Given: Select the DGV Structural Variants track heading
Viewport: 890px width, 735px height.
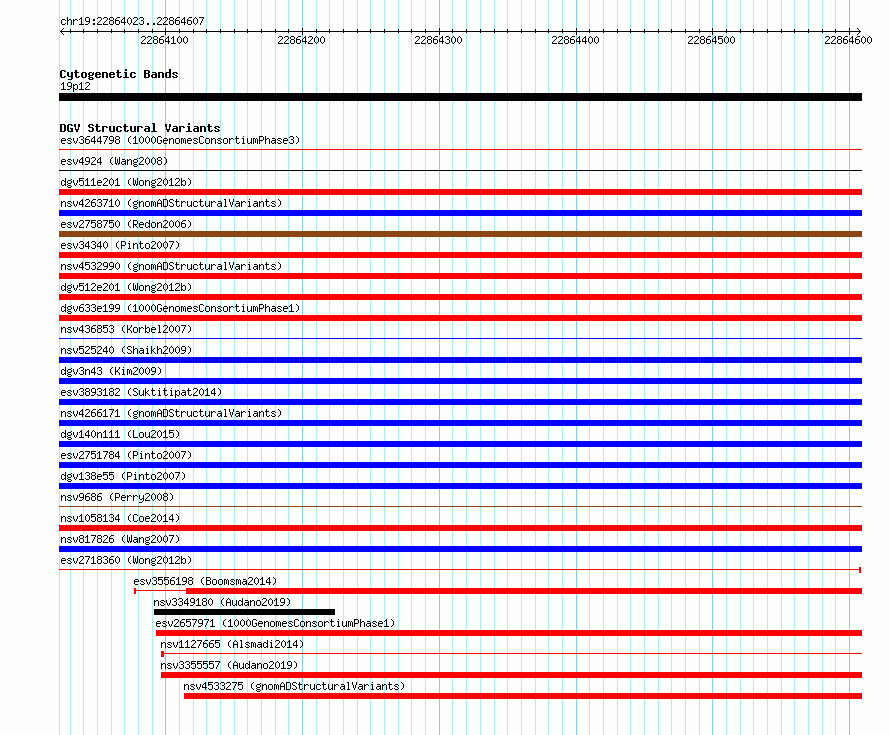Looking at the screenshot, I should [140, 128].
